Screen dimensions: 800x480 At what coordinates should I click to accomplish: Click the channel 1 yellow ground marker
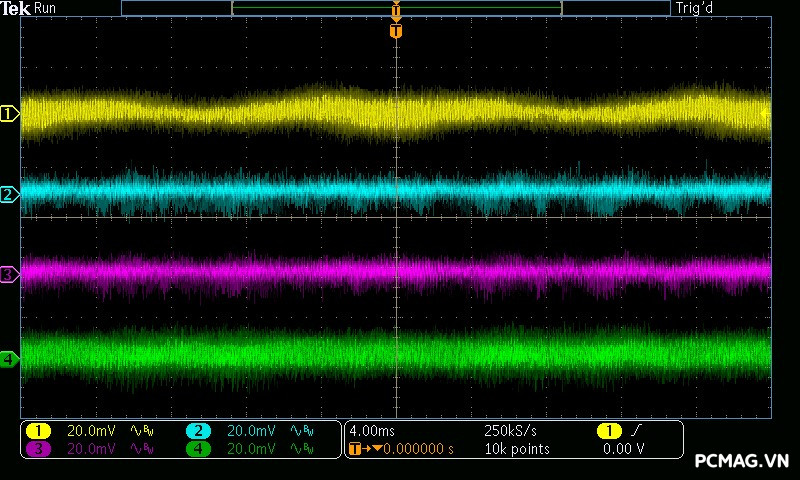(x=10, y=115)
